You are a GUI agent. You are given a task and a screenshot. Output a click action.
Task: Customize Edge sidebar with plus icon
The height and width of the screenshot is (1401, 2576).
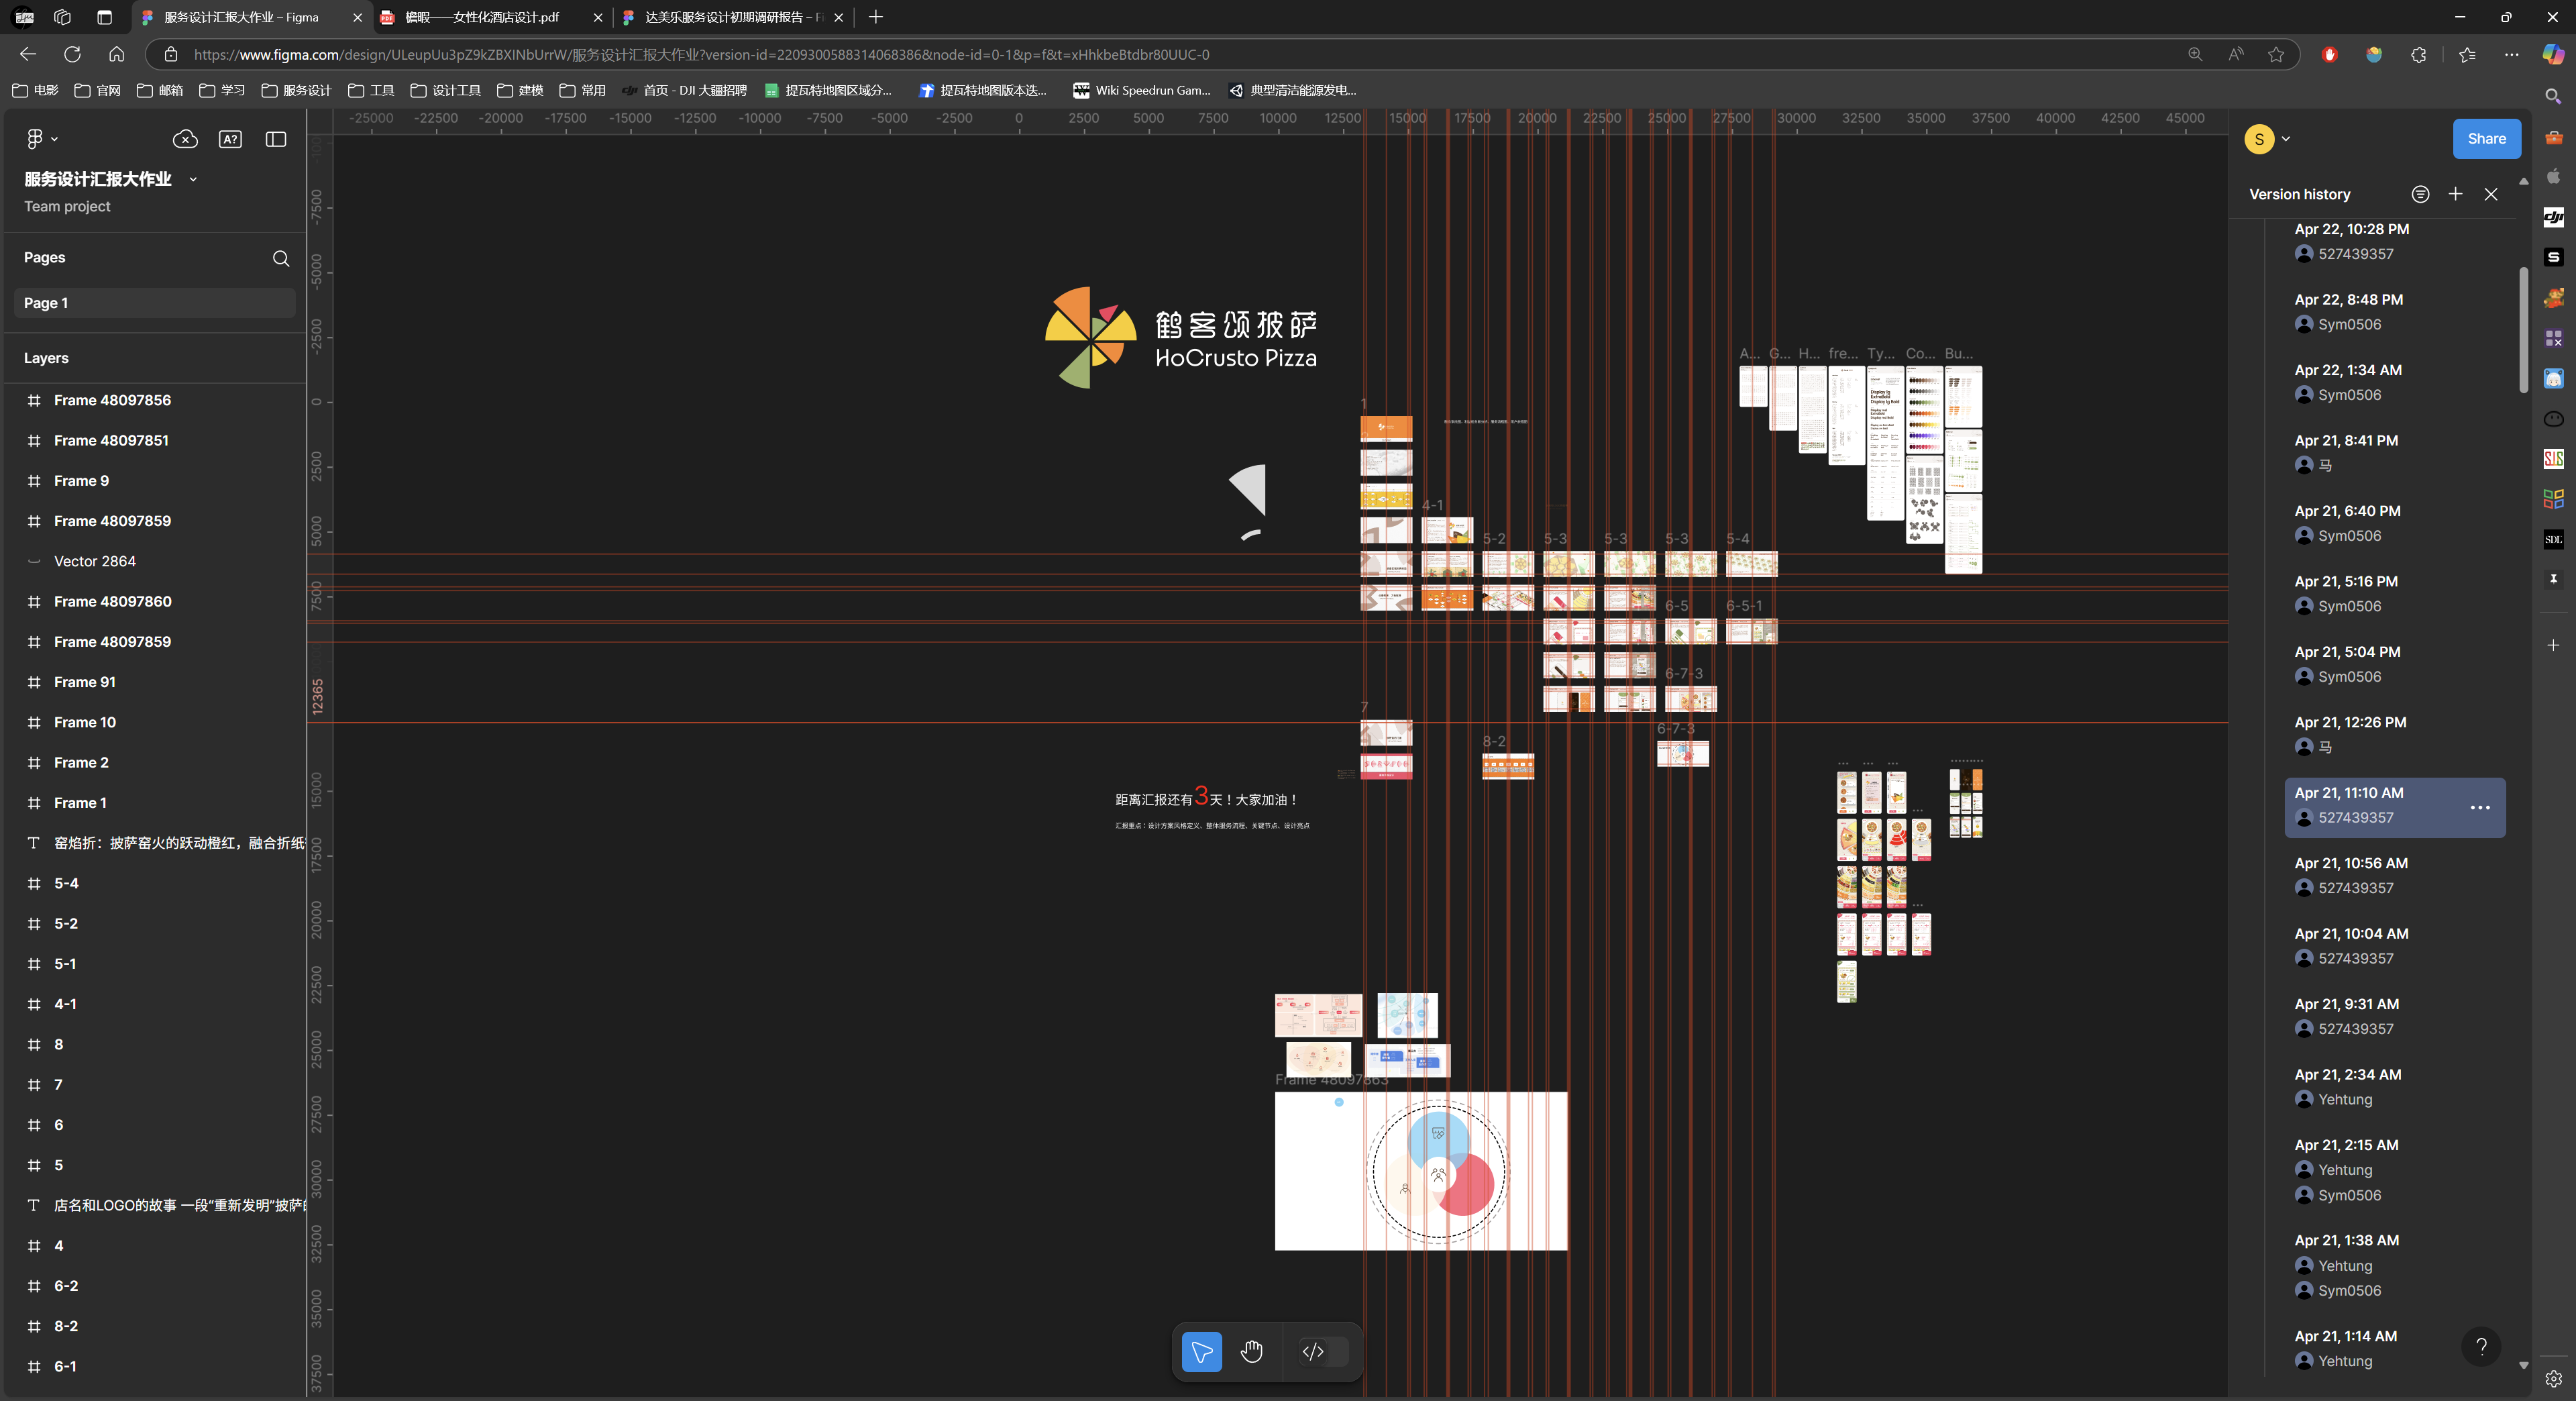[2553, 645]
